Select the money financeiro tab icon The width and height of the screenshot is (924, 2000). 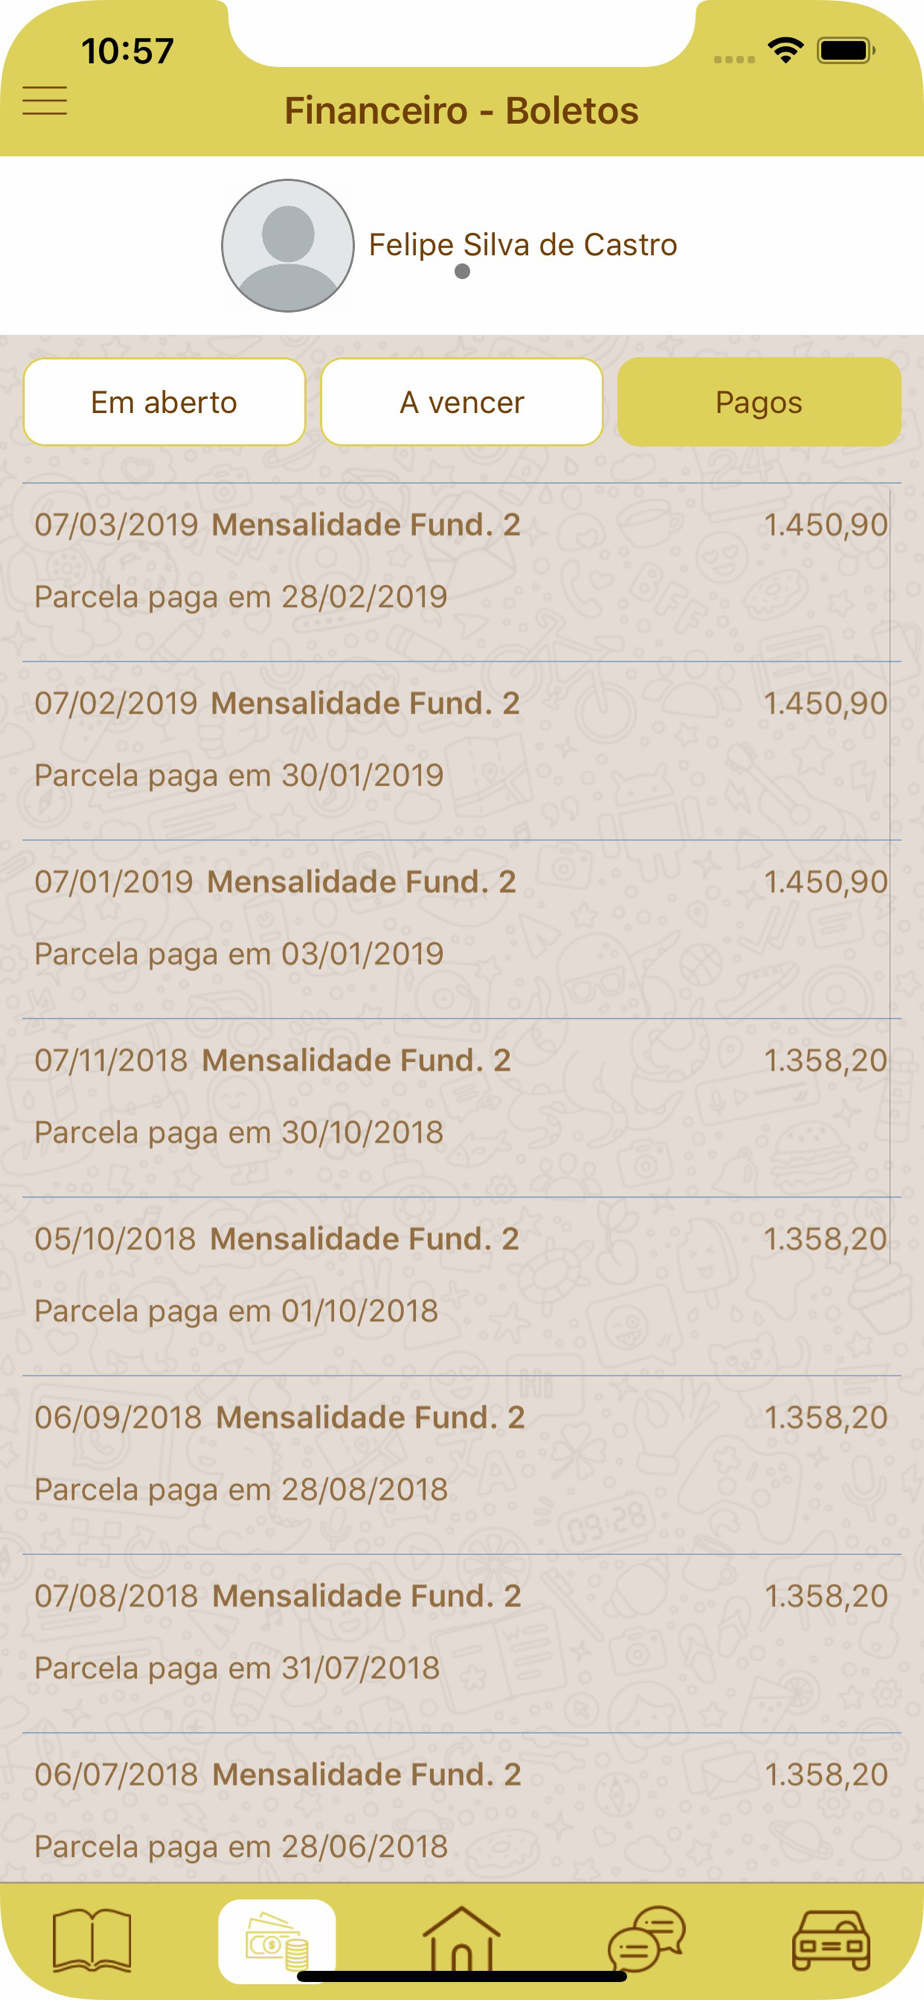click(277, 1941)
